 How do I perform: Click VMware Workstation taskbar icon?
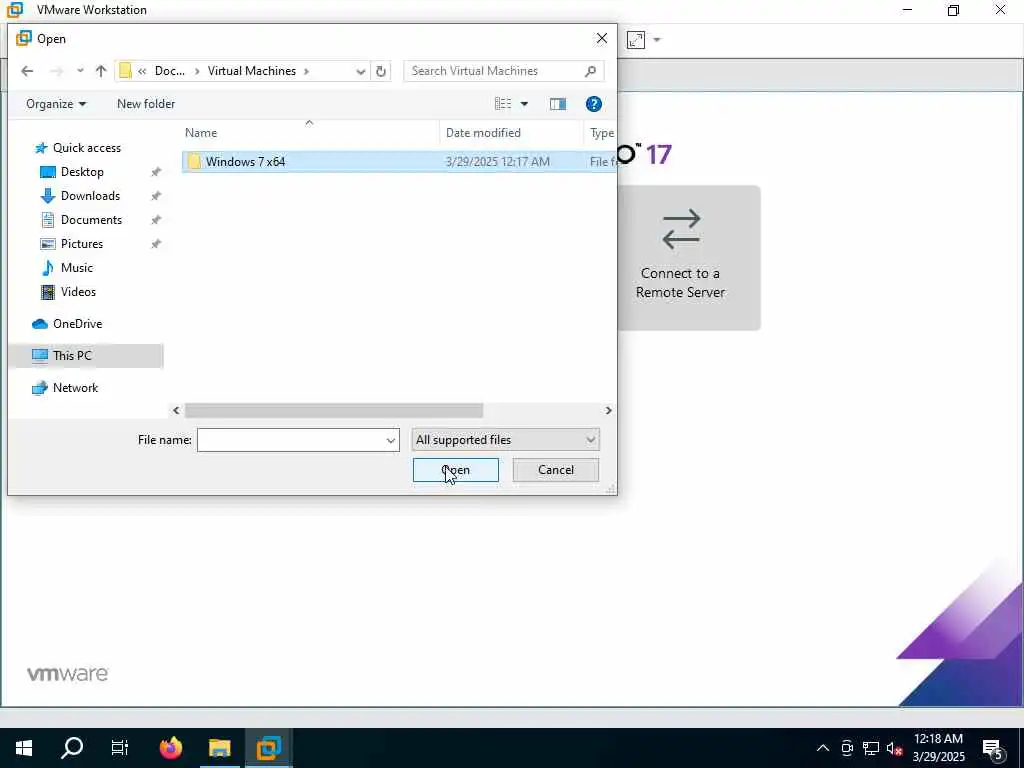pos(268,748)
